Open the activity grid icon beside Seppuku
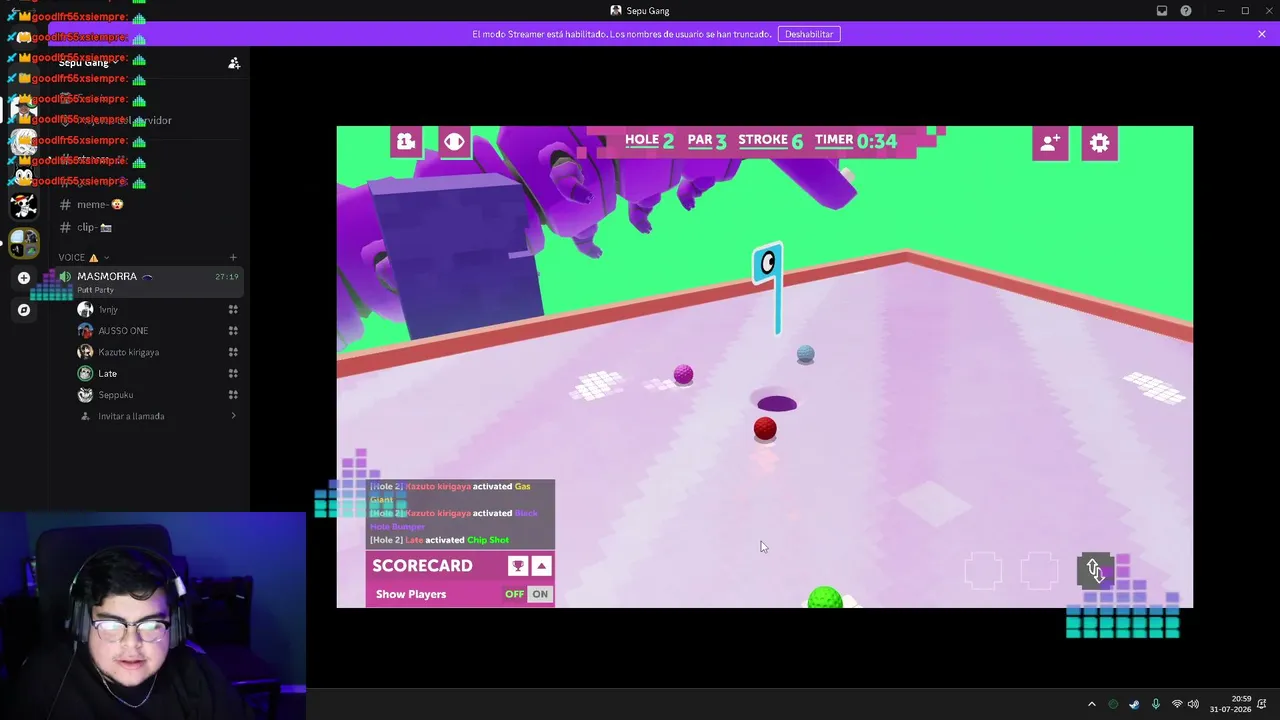1280x720 pixels. pos(233,395)
